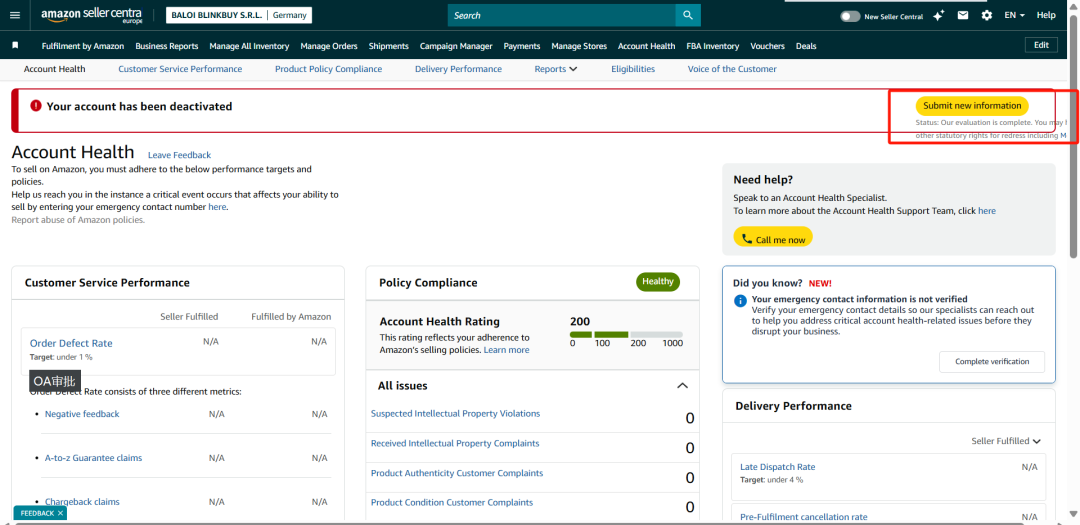Open the Seller Fulfilled delivery dropdown

click(x=1006, y=441)
